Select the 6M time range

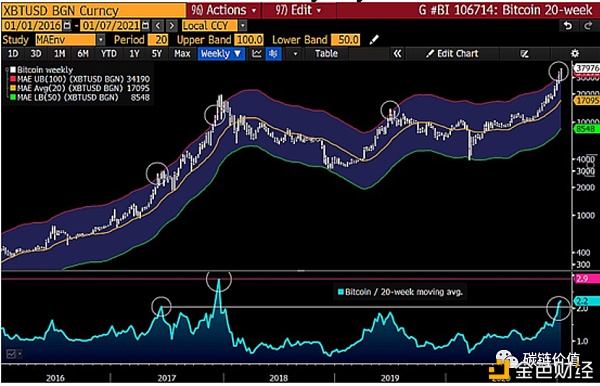click(83, 54)
